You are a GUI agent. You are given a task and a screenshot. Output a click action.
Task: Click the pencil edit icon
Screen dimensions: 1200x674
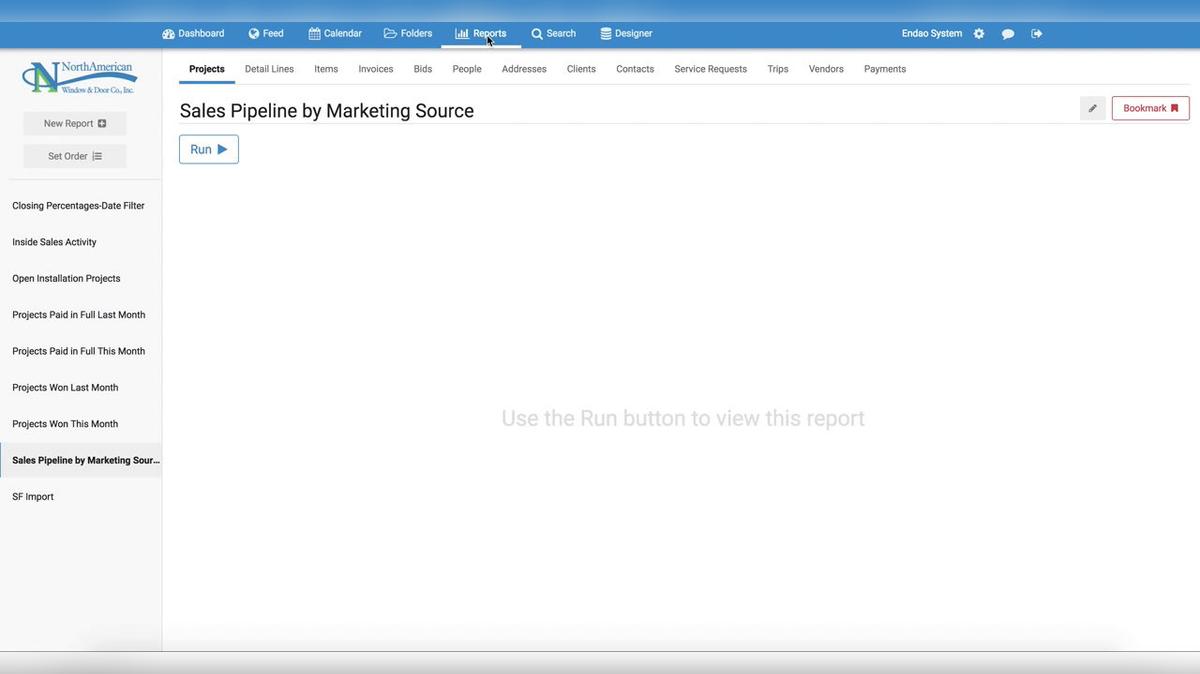click(1093, 108)
